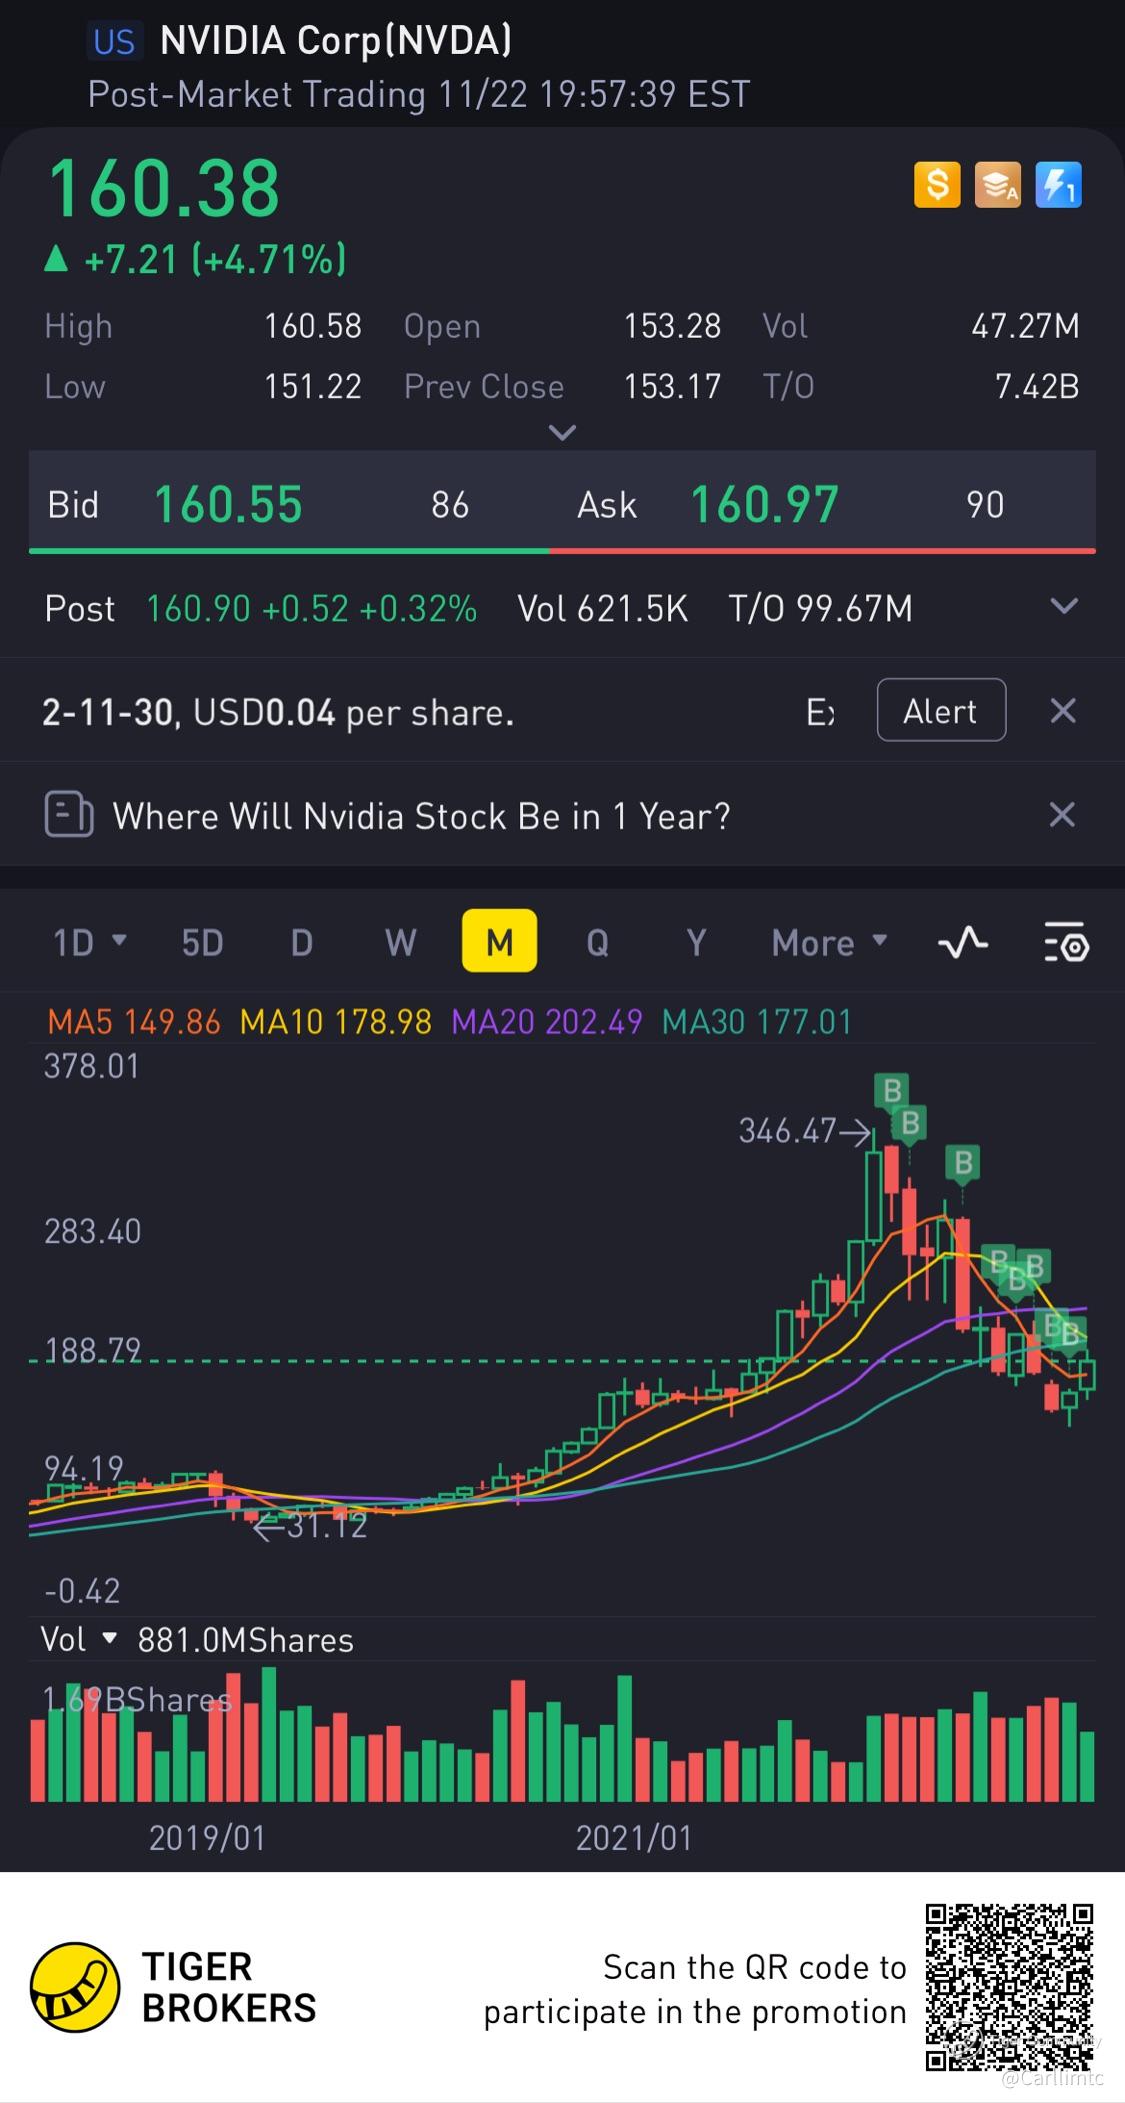The image size is (1125, 2103).
Task: Tap the topmost B buy marker on chart
Action: (x=892, y=1090)
